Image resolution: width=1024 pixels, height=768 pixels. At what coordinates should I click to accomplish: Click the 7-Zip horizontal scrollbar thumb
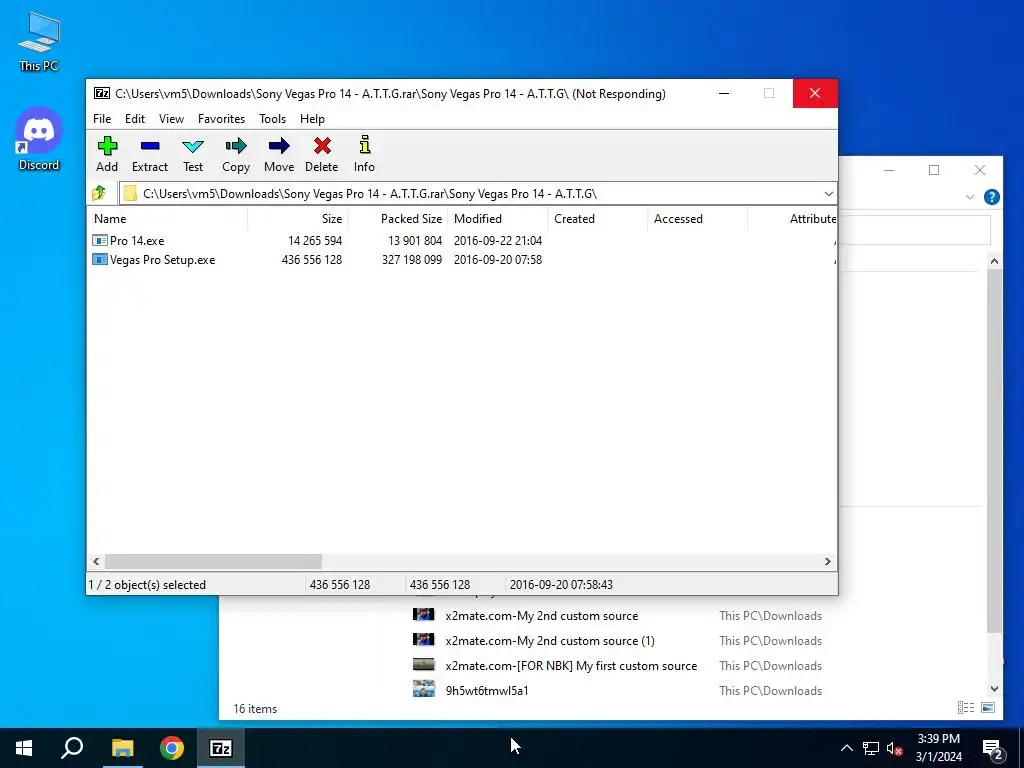tap(213, 562)
